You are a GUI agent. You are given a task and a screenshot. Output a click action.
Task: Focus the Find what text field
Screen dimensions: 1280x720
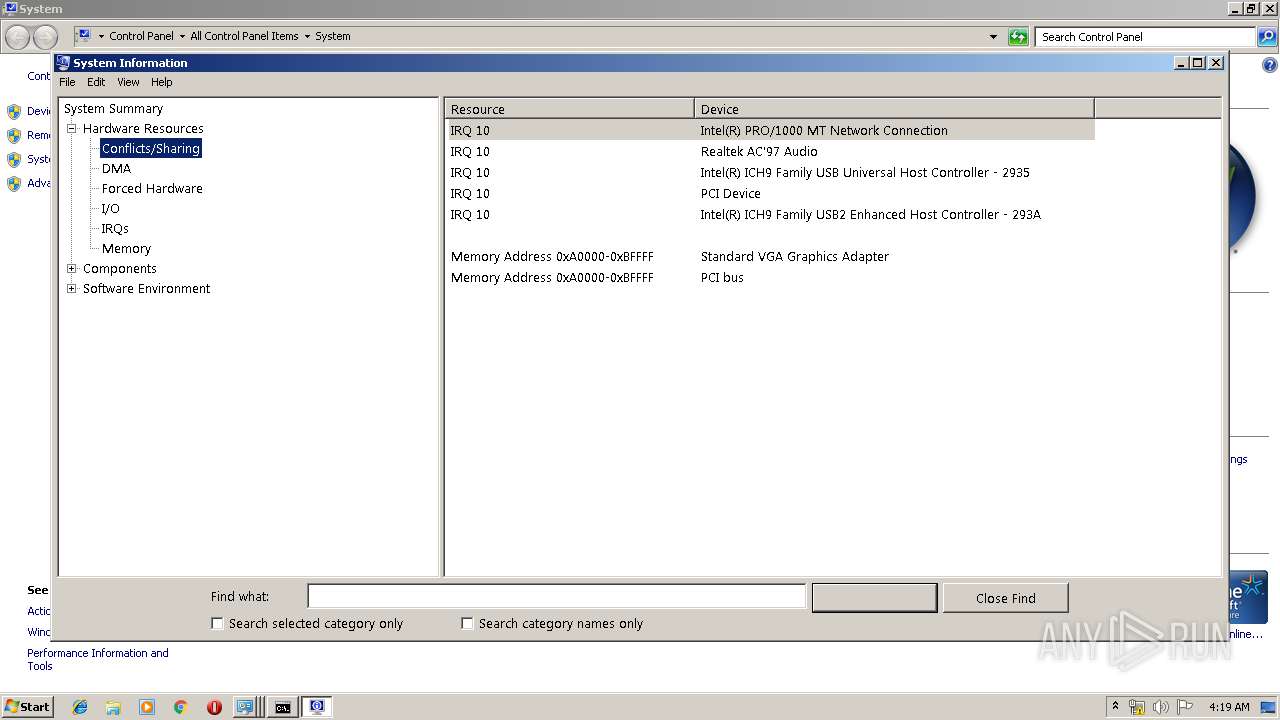tap(556, 596)
